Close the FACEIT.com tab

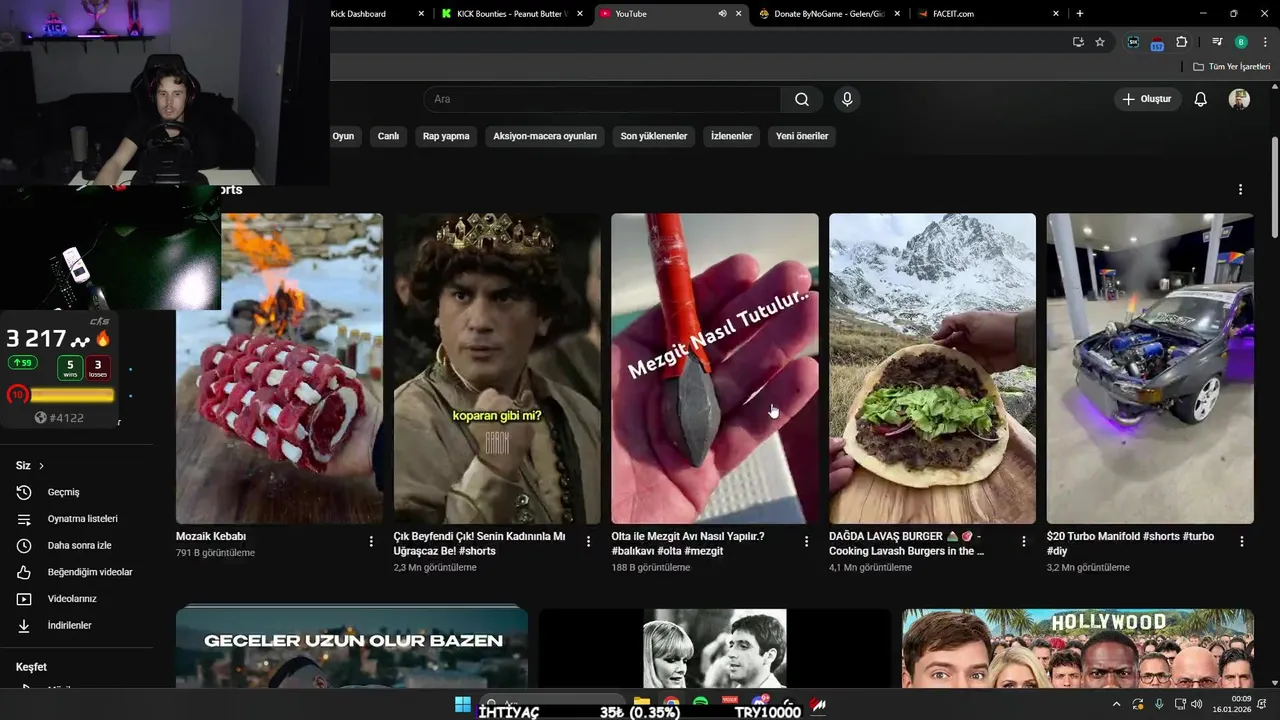(1056, 14)
